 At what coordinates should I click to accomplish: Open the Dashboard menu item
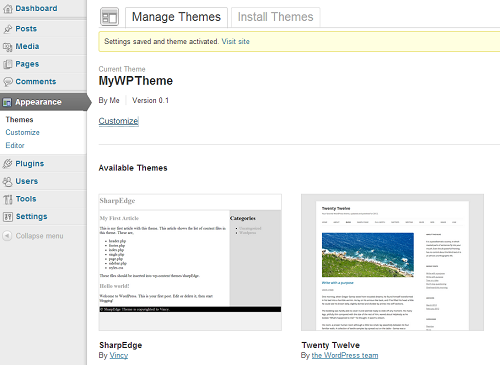coord(36,8)
